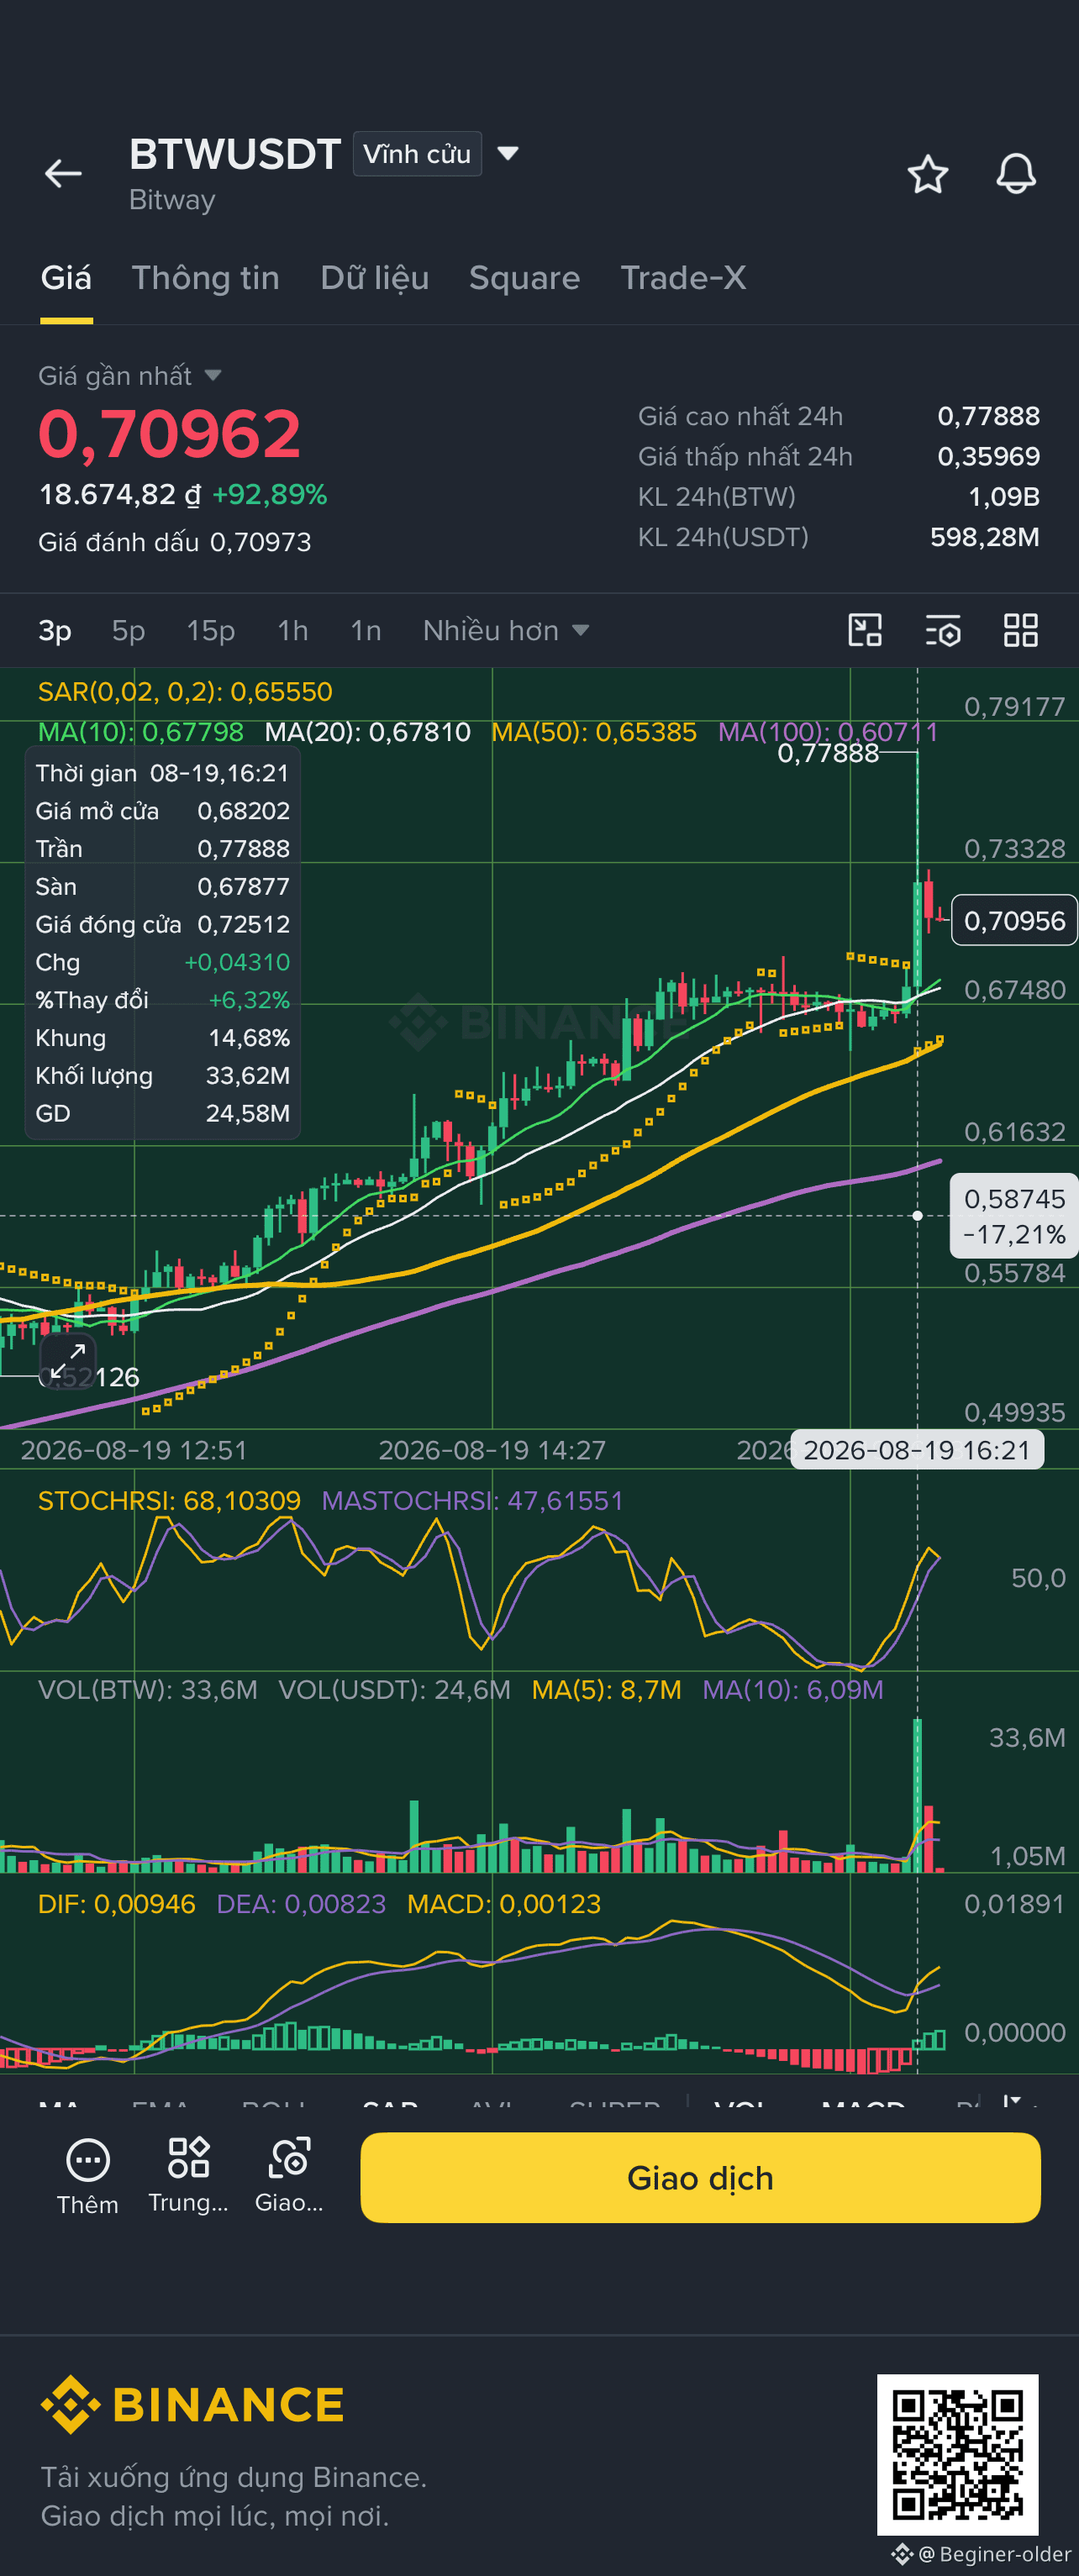This screenshot has width=1079, height=2576.
Task: Open the chart drawing tools icon
Action: 865,631
